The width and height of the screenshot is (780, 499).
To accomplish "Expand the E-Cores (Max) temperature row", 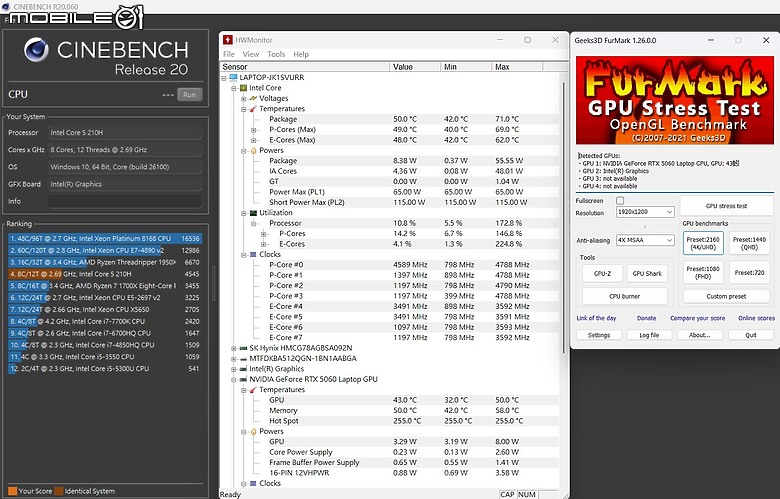I will pos(254,140).
